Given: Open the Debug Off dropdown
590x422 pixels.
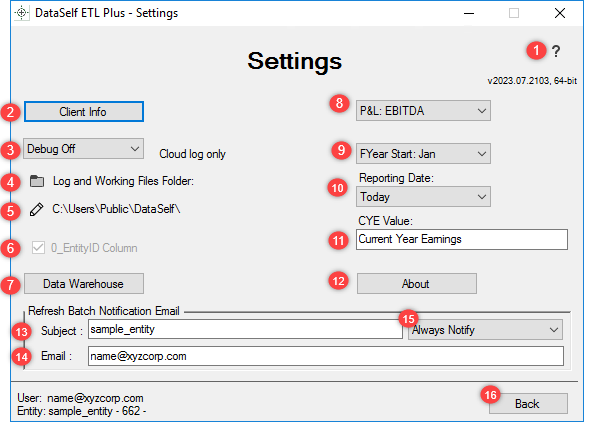Looking at the screenshot, I should tap(84, 149).
